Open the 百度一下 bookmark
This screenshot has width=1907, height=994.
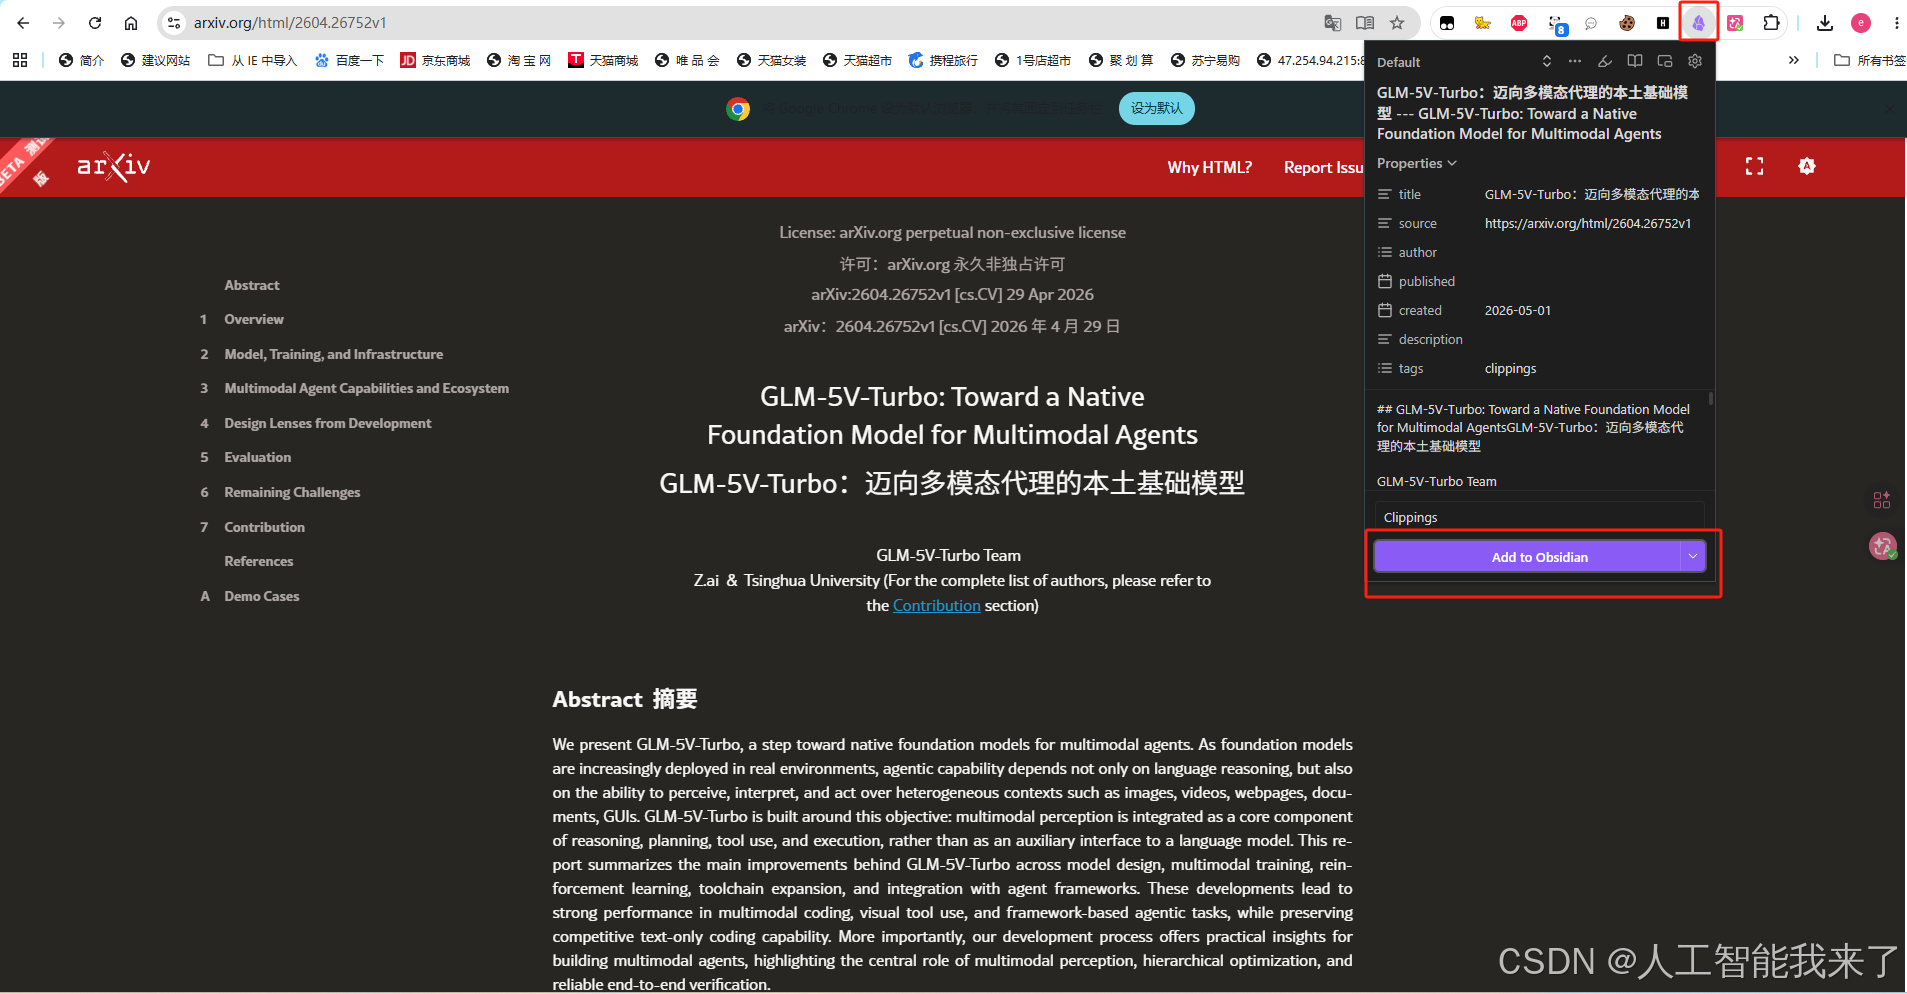pyautogui.click(x=349, y=60)
